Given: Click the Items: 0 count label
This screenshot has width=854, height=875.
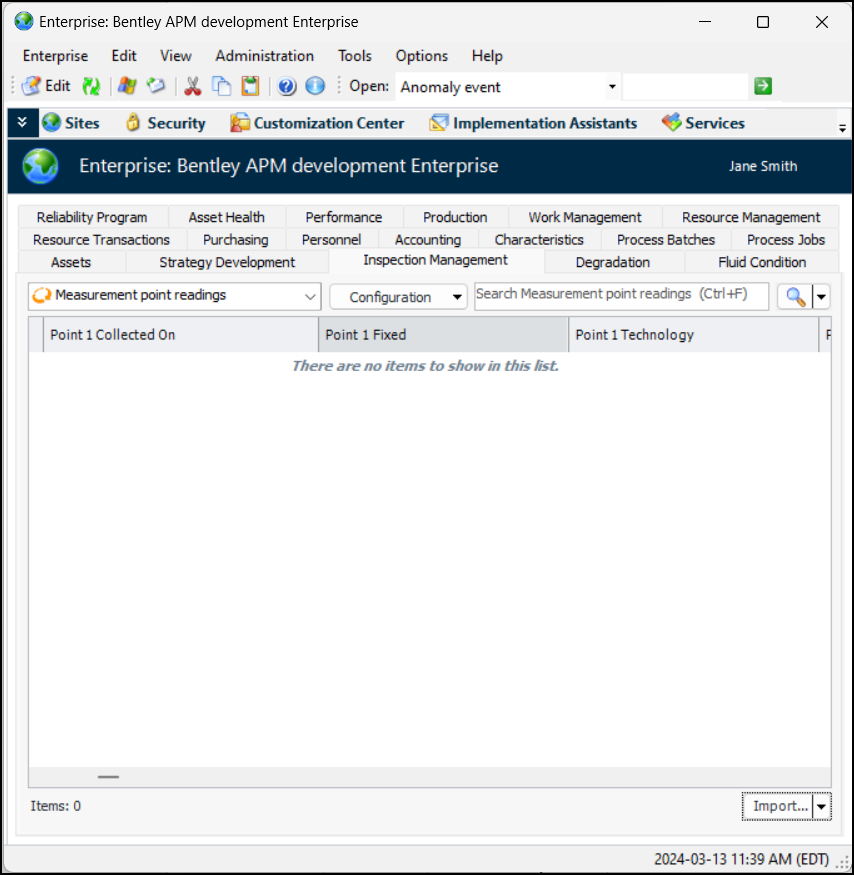Looking at the screenshot, I should point(55,806).
